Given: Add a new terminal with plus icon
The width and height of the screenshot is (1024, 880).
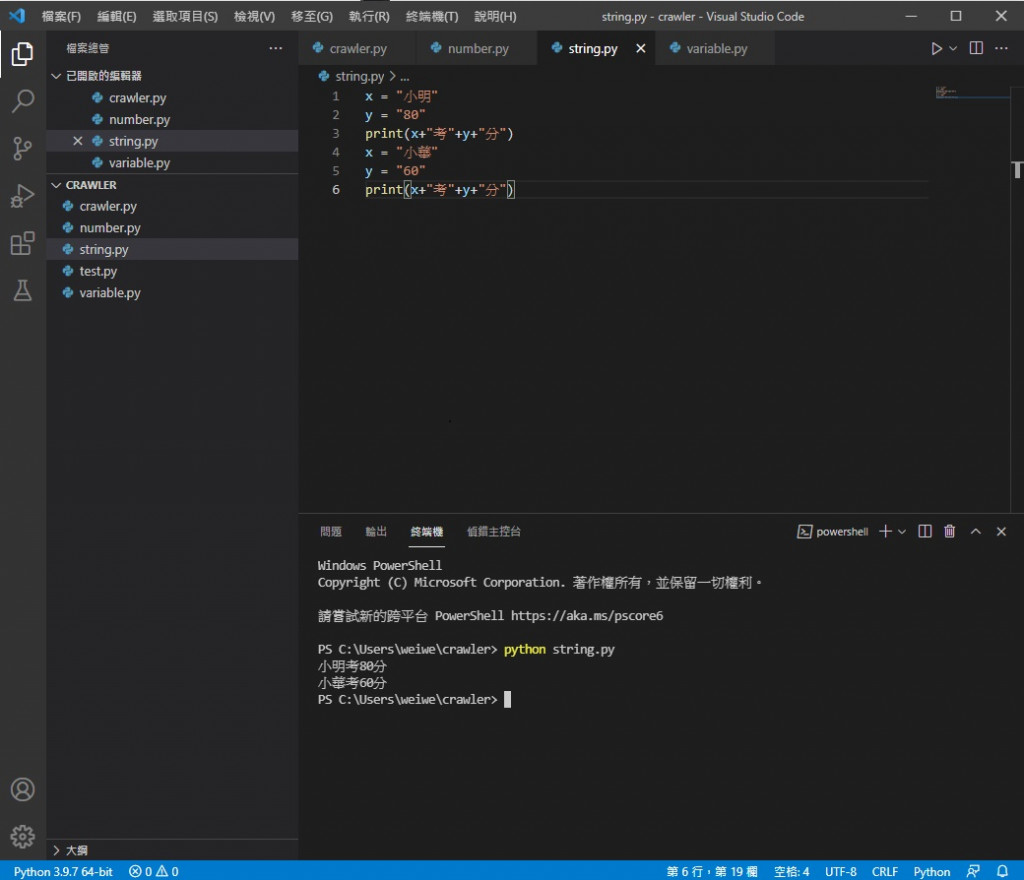Looking at the screenshot, I should click(x=885, y=531).
